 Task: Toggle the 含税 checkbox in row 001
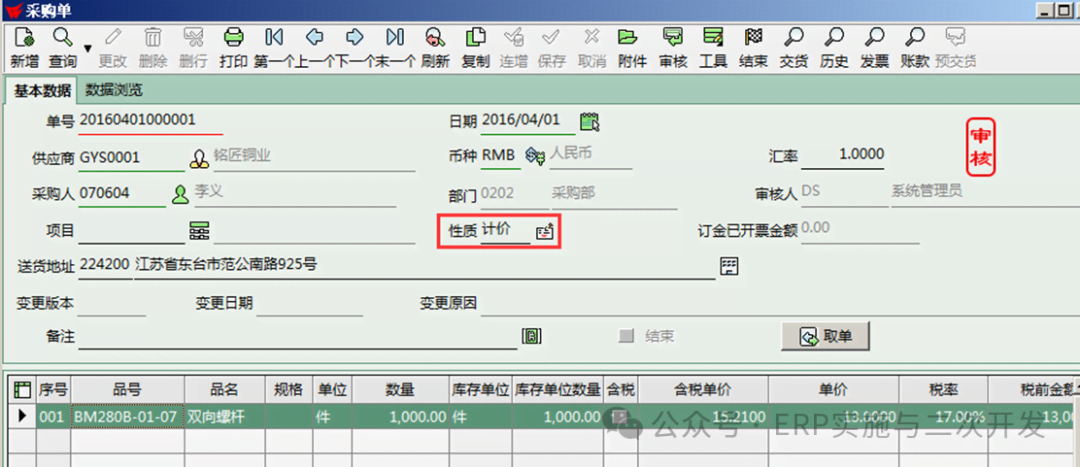coord(620,416)
